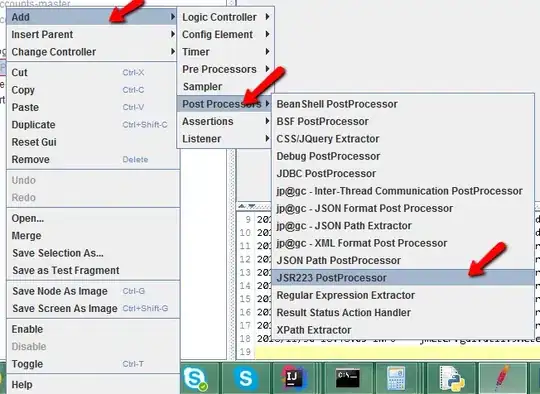The width and height of the screenshot is (540, 394).
Task: Click Enable in the context menu
Action: click(93, 329)
